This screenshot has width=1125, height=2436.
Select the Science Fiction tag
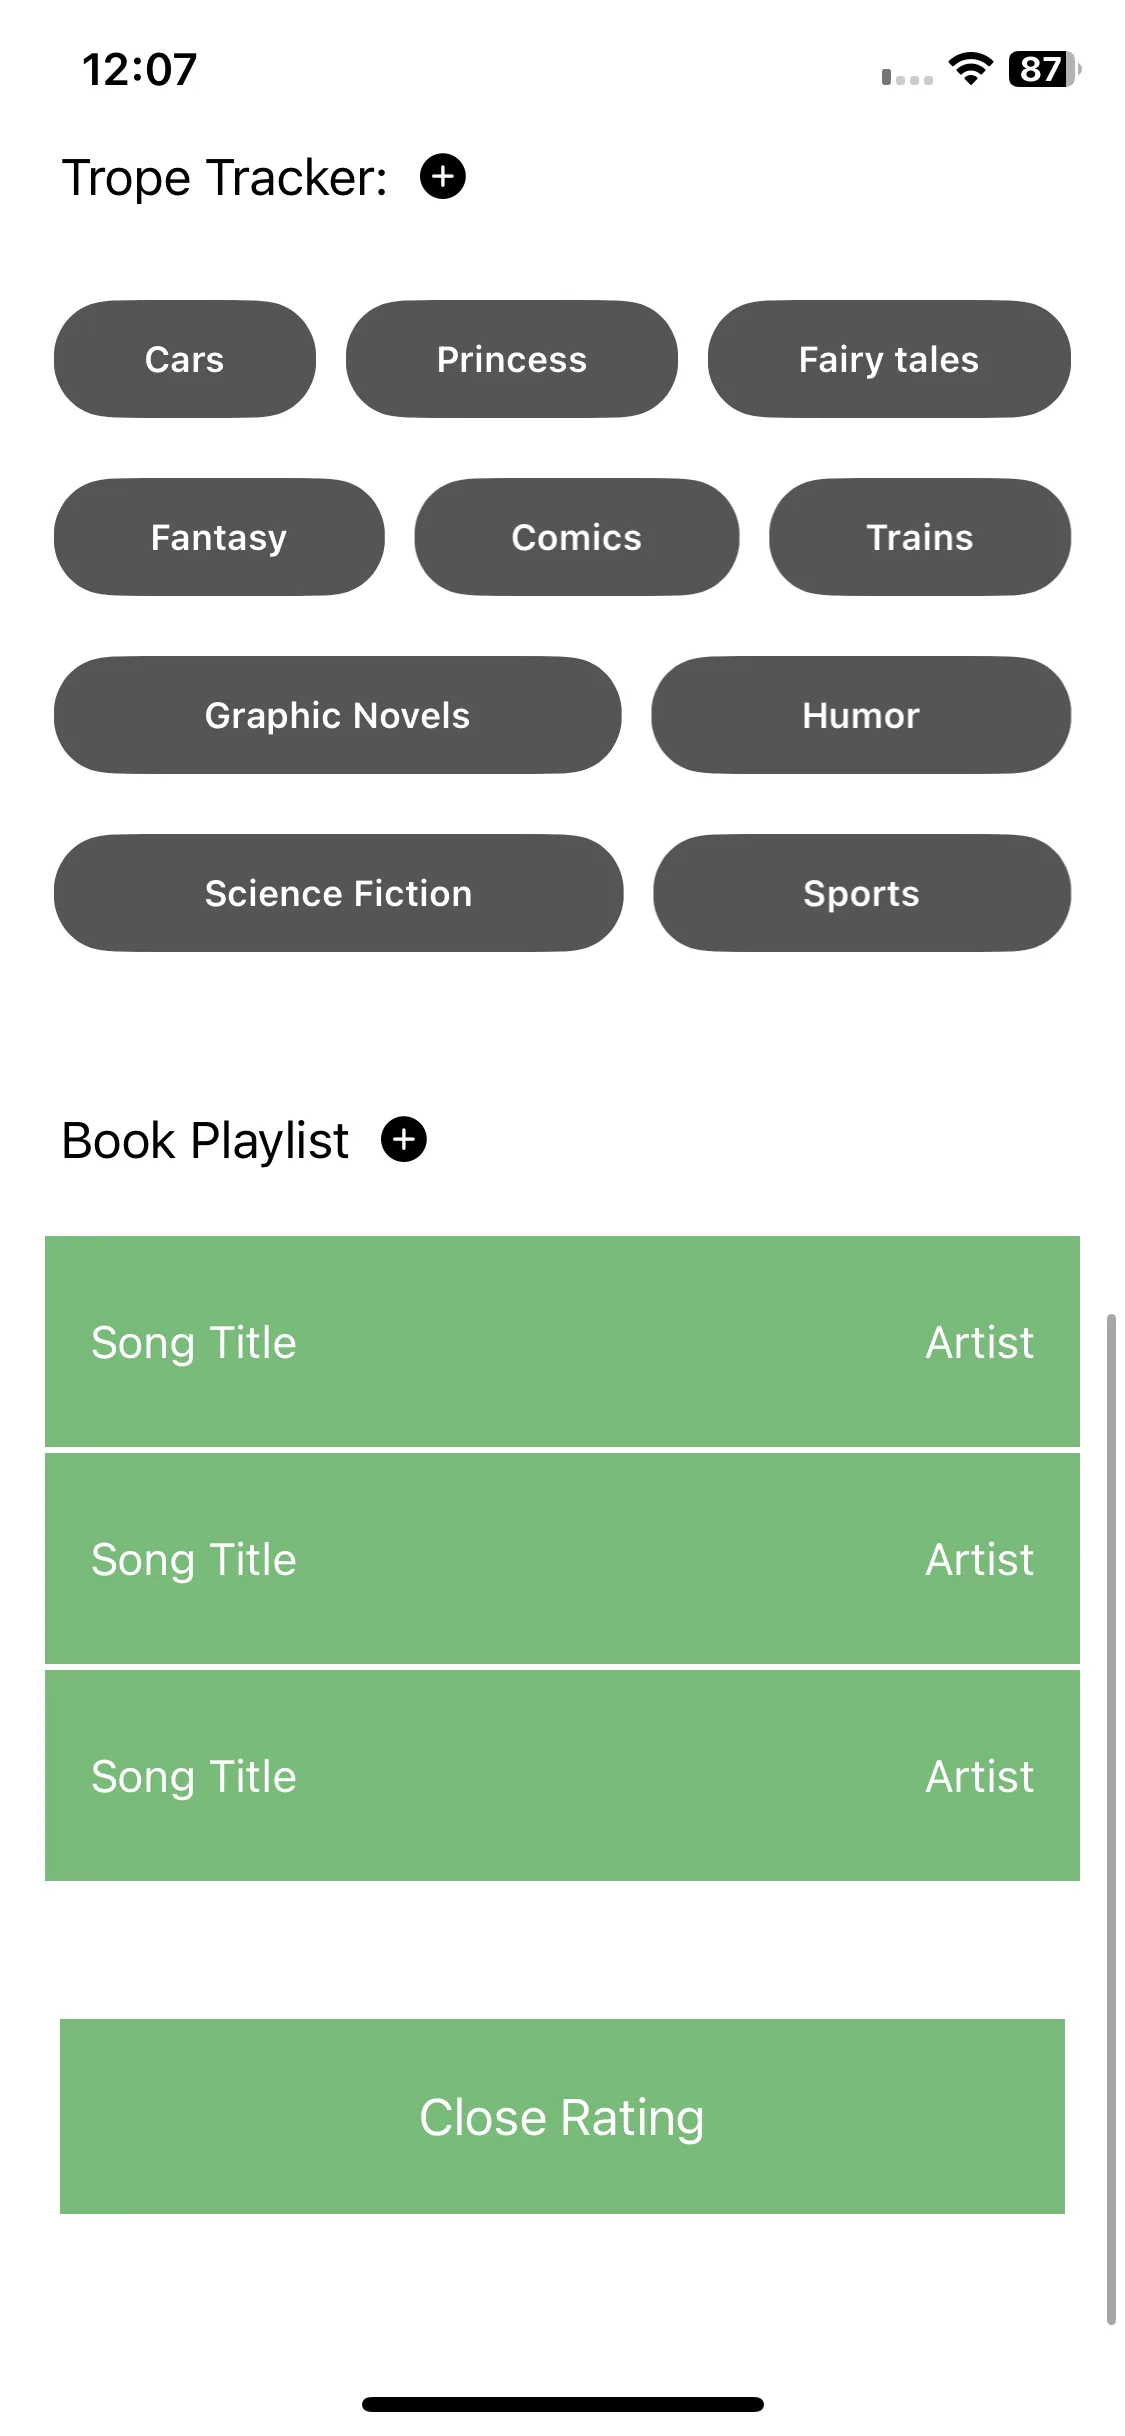(x=339, y=893)
